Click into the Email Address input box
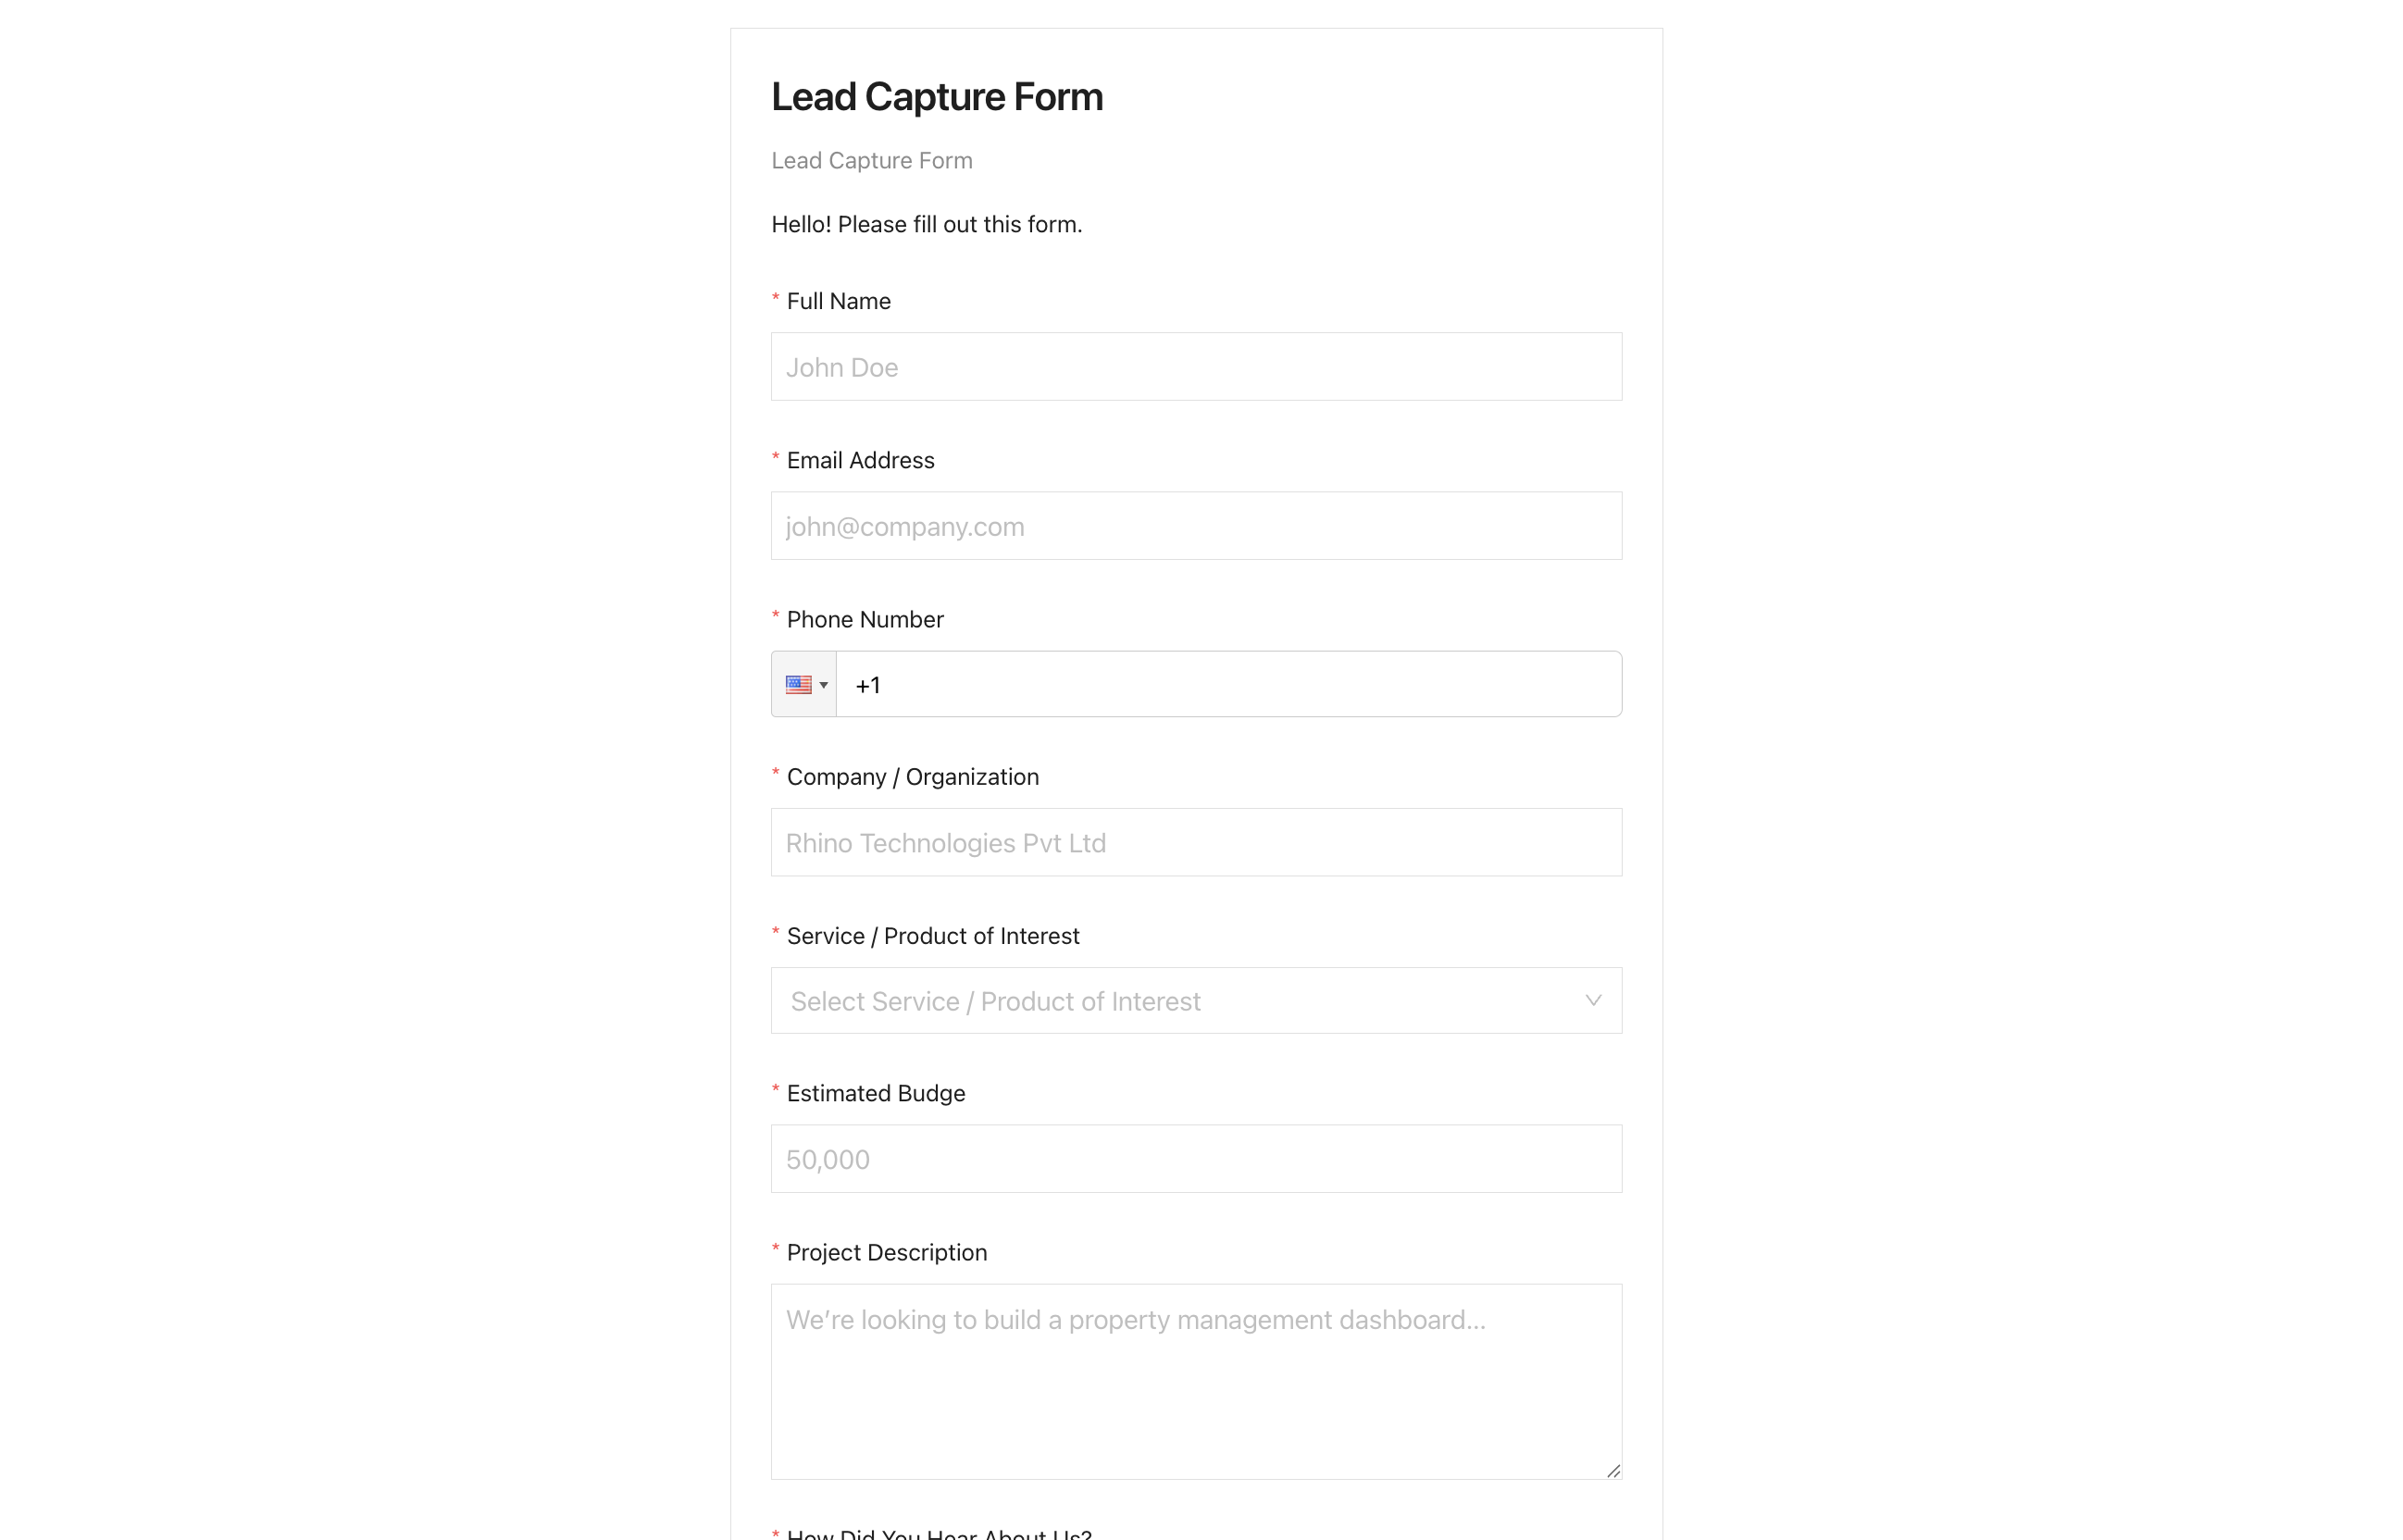Viewport: 2403px width, 1540px height. click(x=1196, y=526)
